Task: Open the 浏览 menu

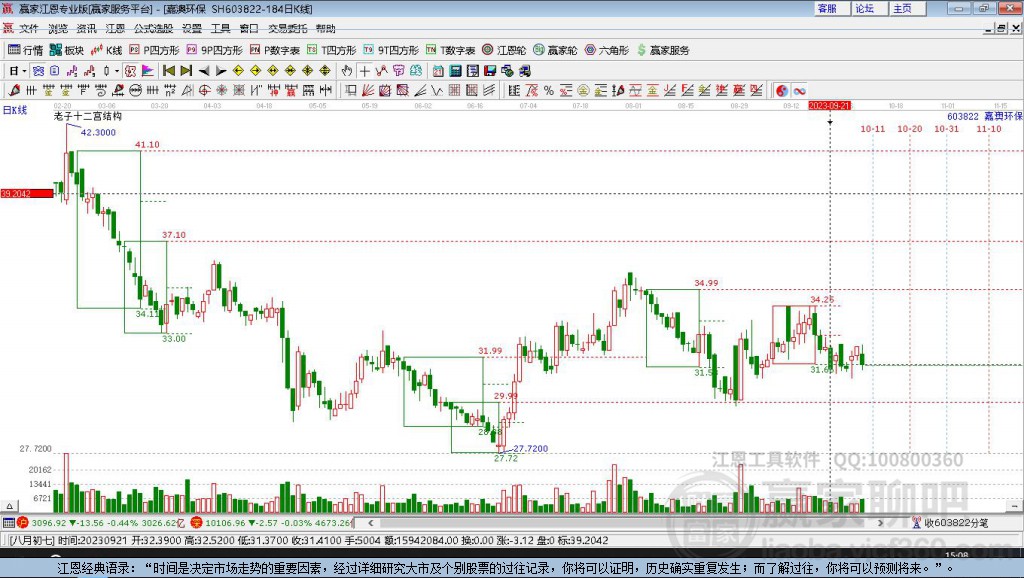Action: click(57, 28)
